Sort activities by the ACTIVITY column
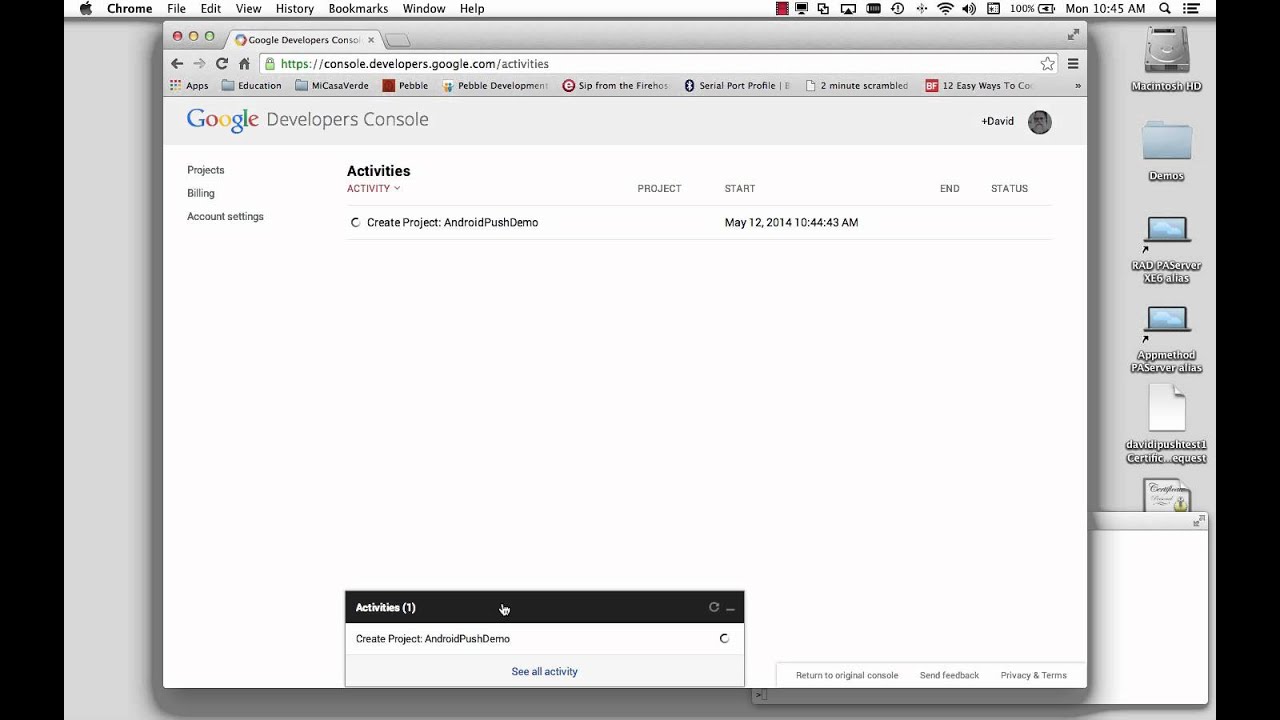Viewport: 1280px width, 720px height. pyautogui.click(x=373, y=188)
